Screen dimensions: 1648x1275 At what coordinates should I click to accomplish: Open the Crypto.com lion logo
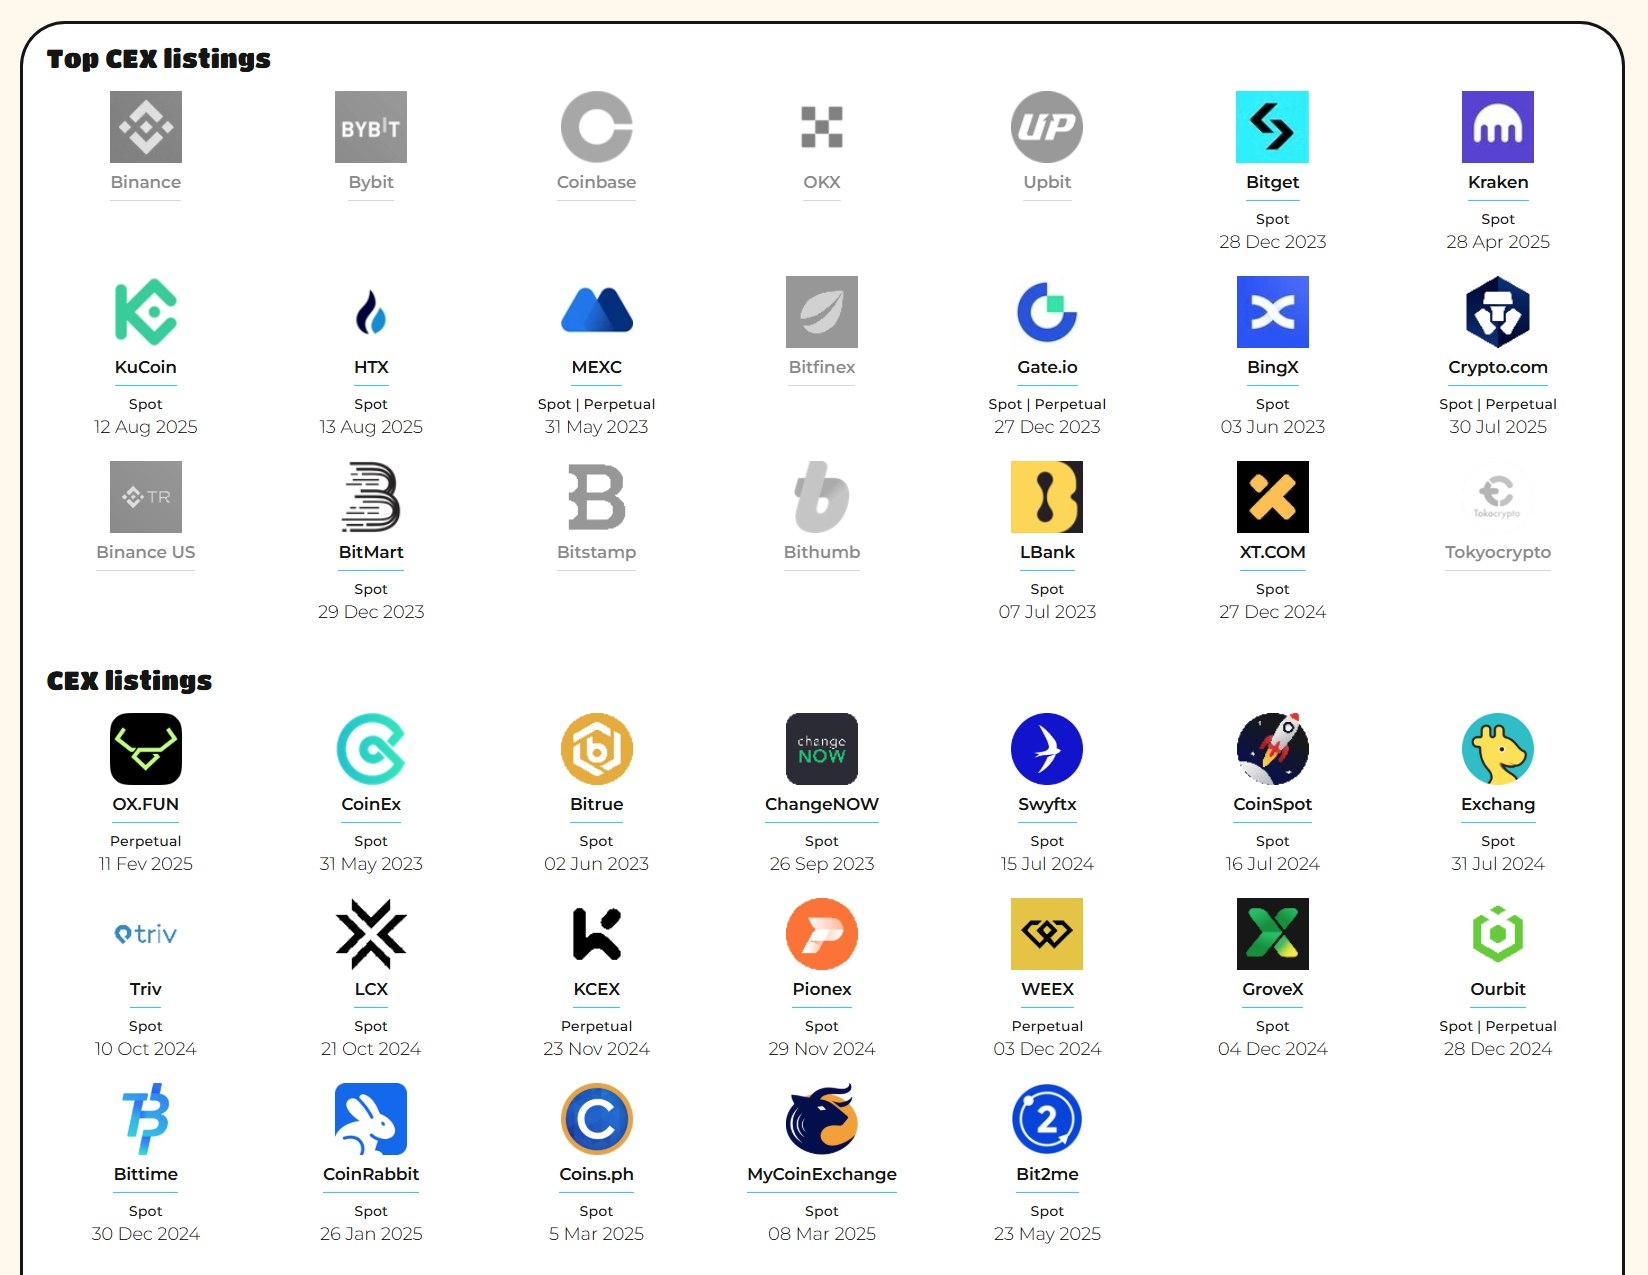[x=1497, y=312]
